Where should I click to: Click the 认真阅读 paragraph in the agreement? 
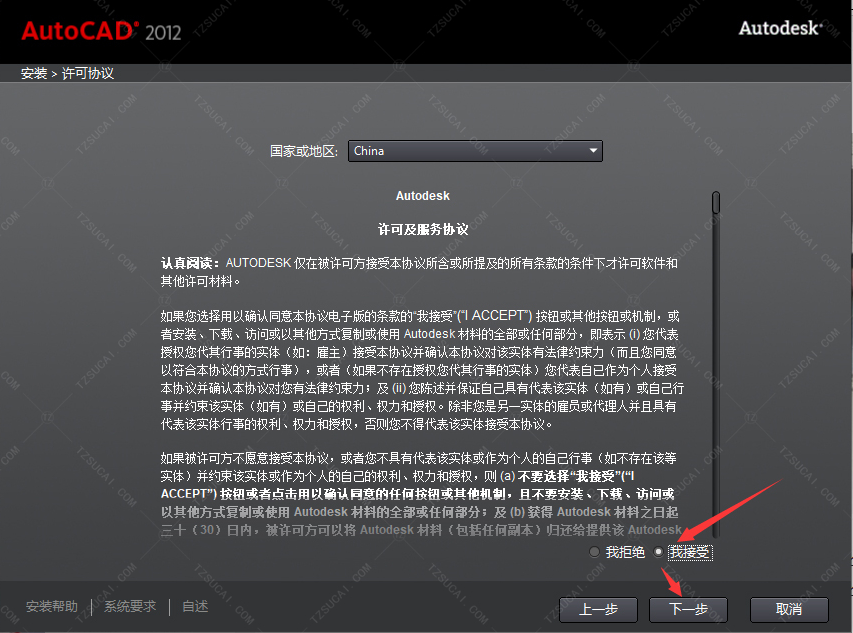[x=420, y=271]
